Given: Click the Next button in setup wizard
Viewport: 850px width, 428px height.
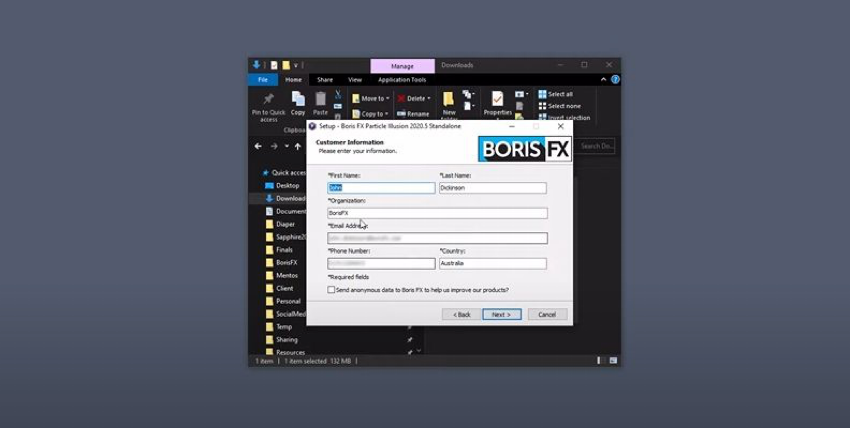Looking at the screenshot, I should [502, 314].
